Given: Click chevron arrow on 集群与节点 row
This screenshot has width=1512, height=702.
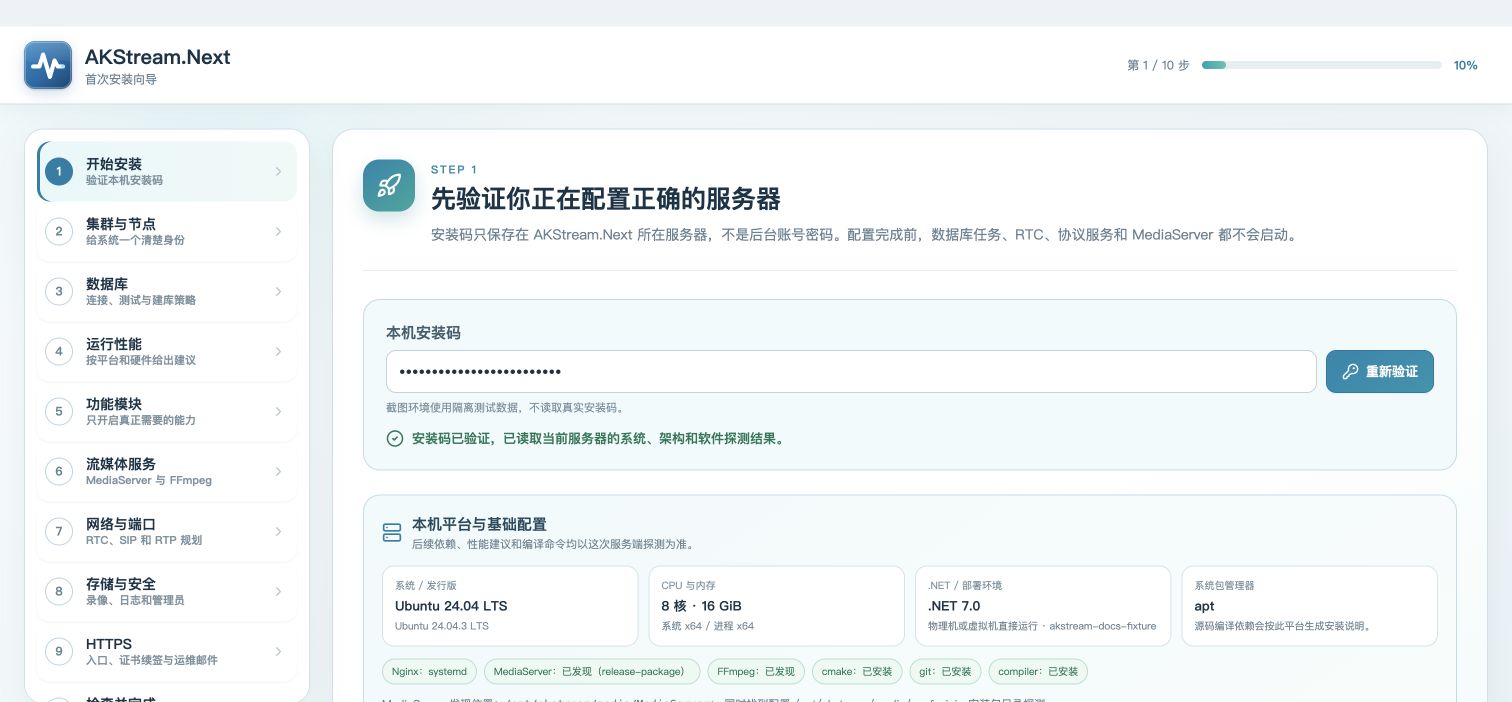Looking at the screenshot, I should pyautogui.click(x=278, y=231).
